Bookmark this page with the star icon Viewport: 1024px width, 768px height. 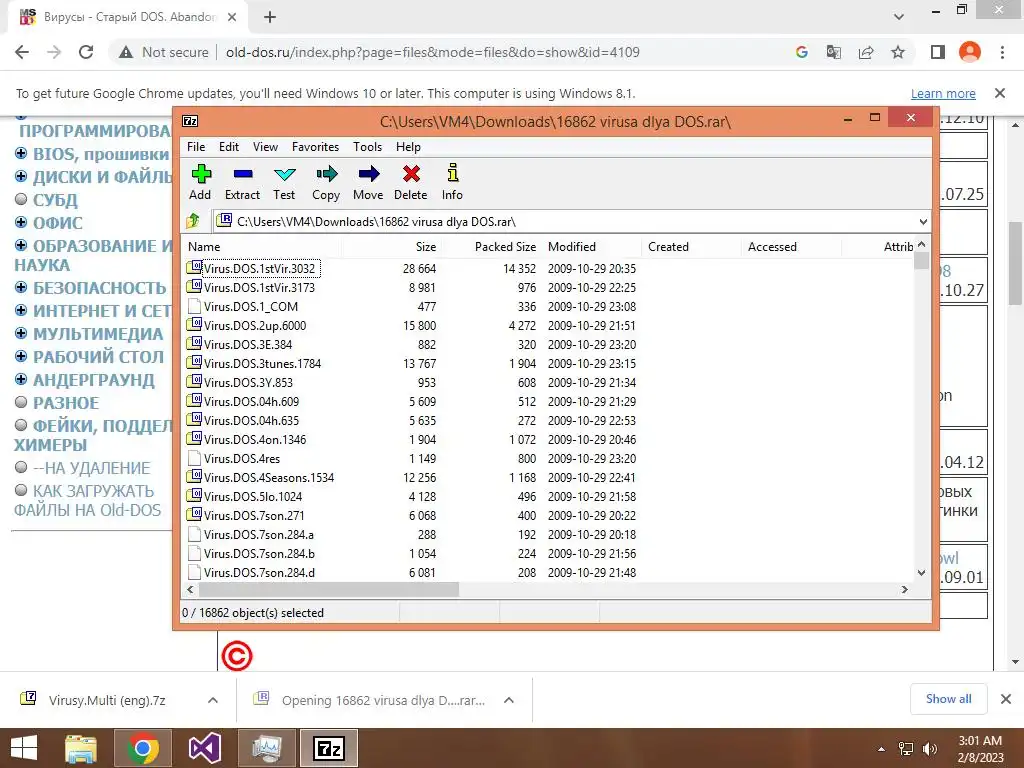898,52
